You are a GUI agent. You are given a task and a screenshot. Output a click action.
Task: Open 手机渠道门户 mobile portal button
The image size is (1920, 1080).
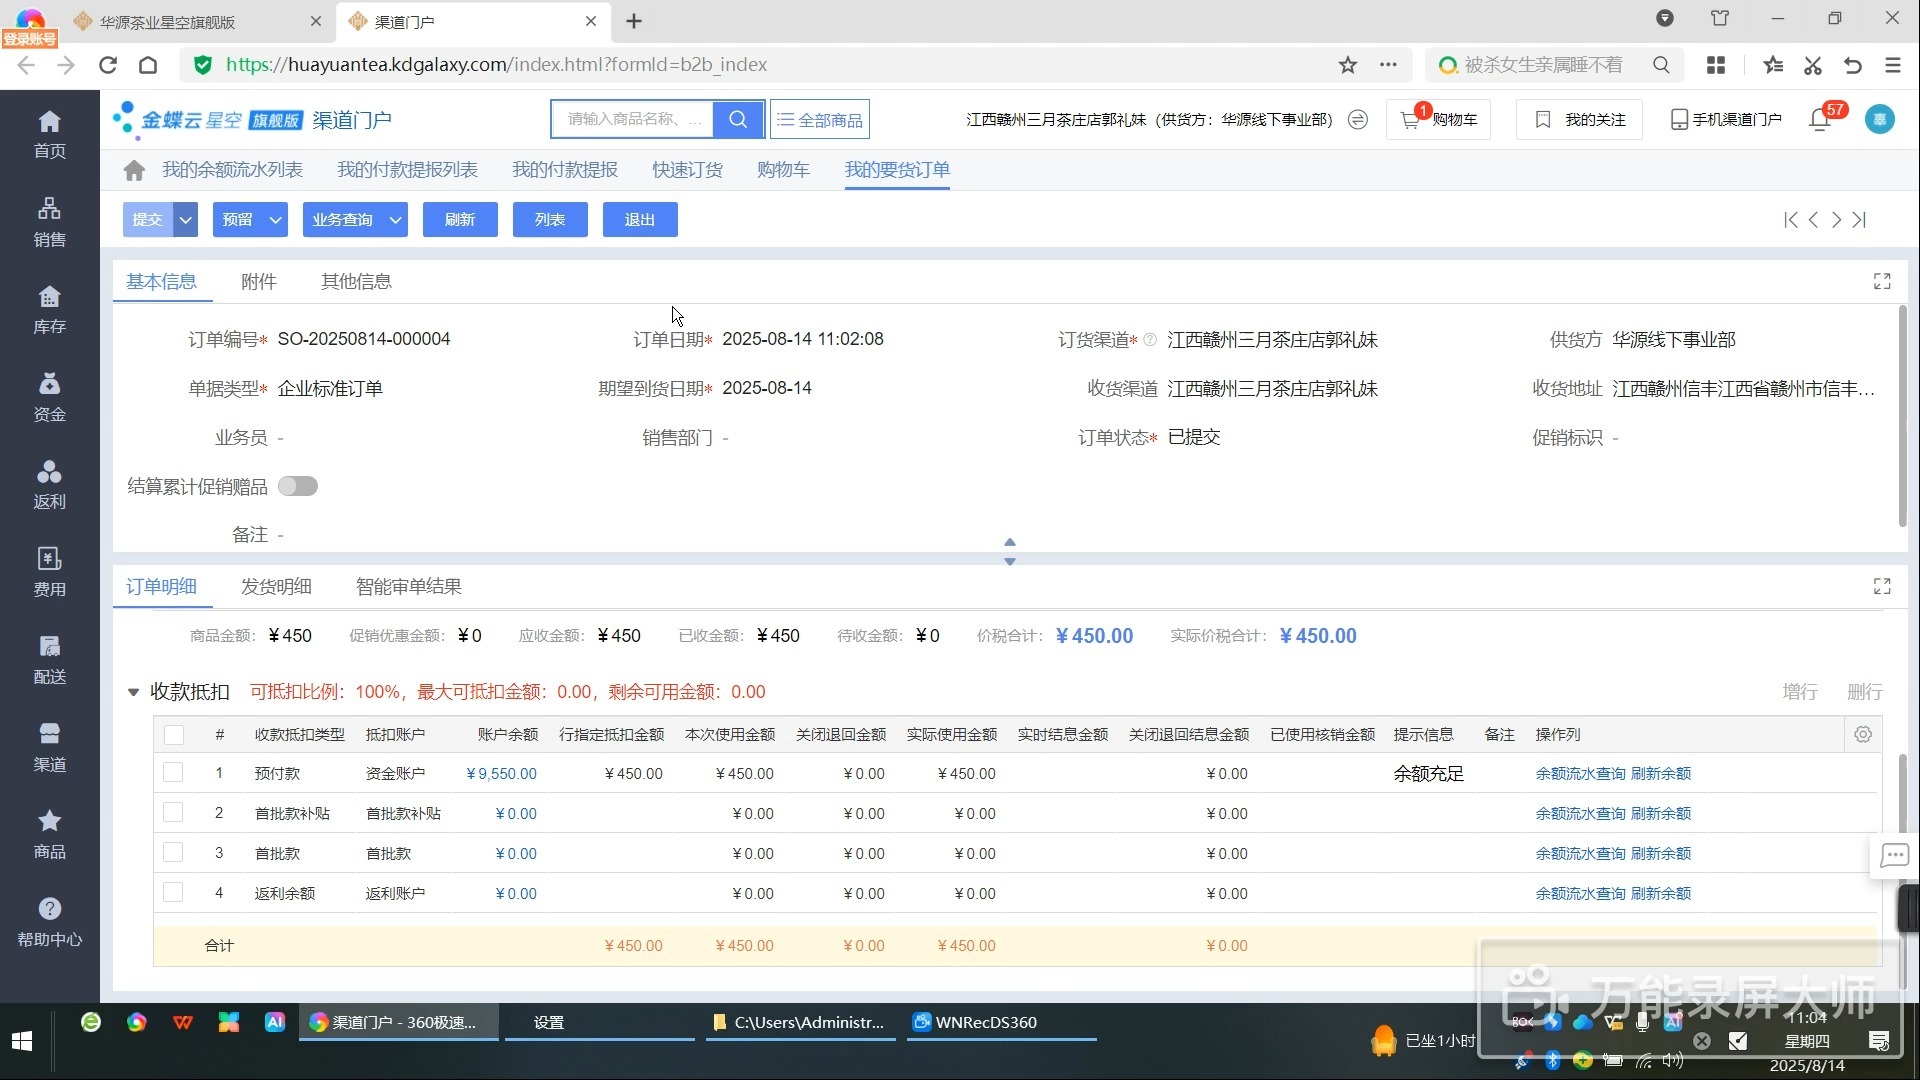(x=1726, y=119)
